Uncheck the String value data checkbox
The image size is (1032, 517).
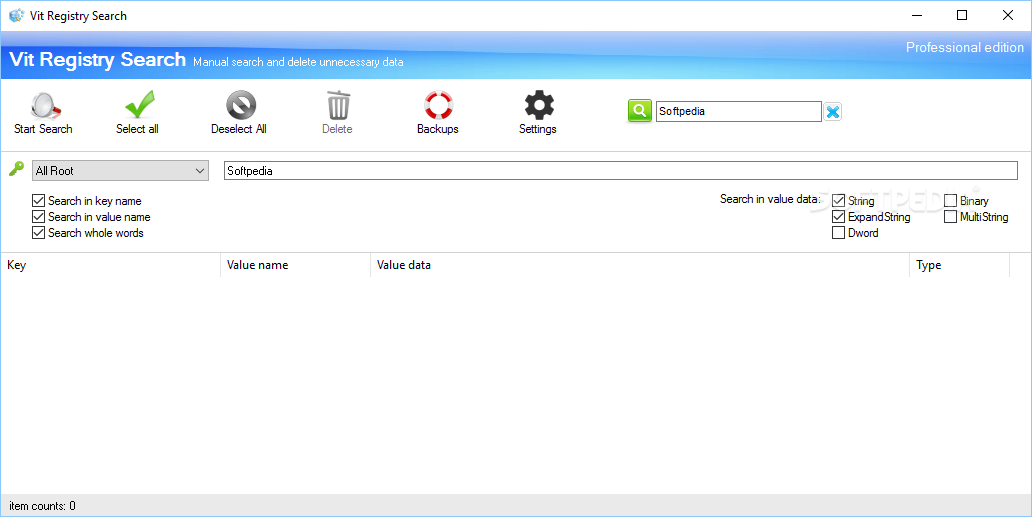[x=838, y=201]
